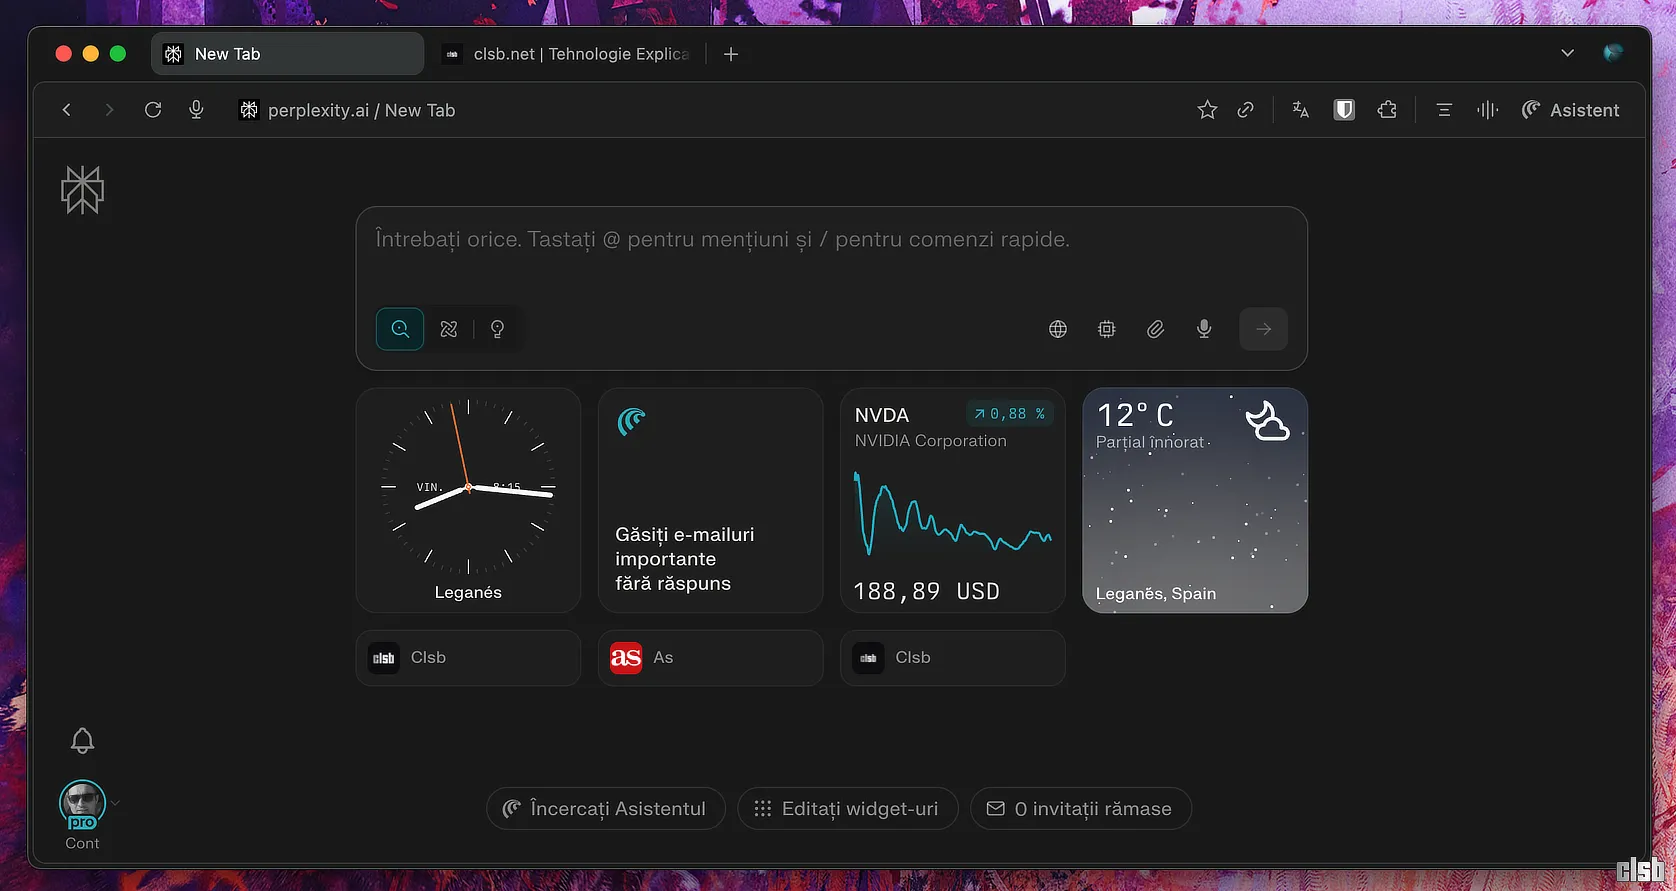Open the extensions puzzle icon

pos(1387,110)
